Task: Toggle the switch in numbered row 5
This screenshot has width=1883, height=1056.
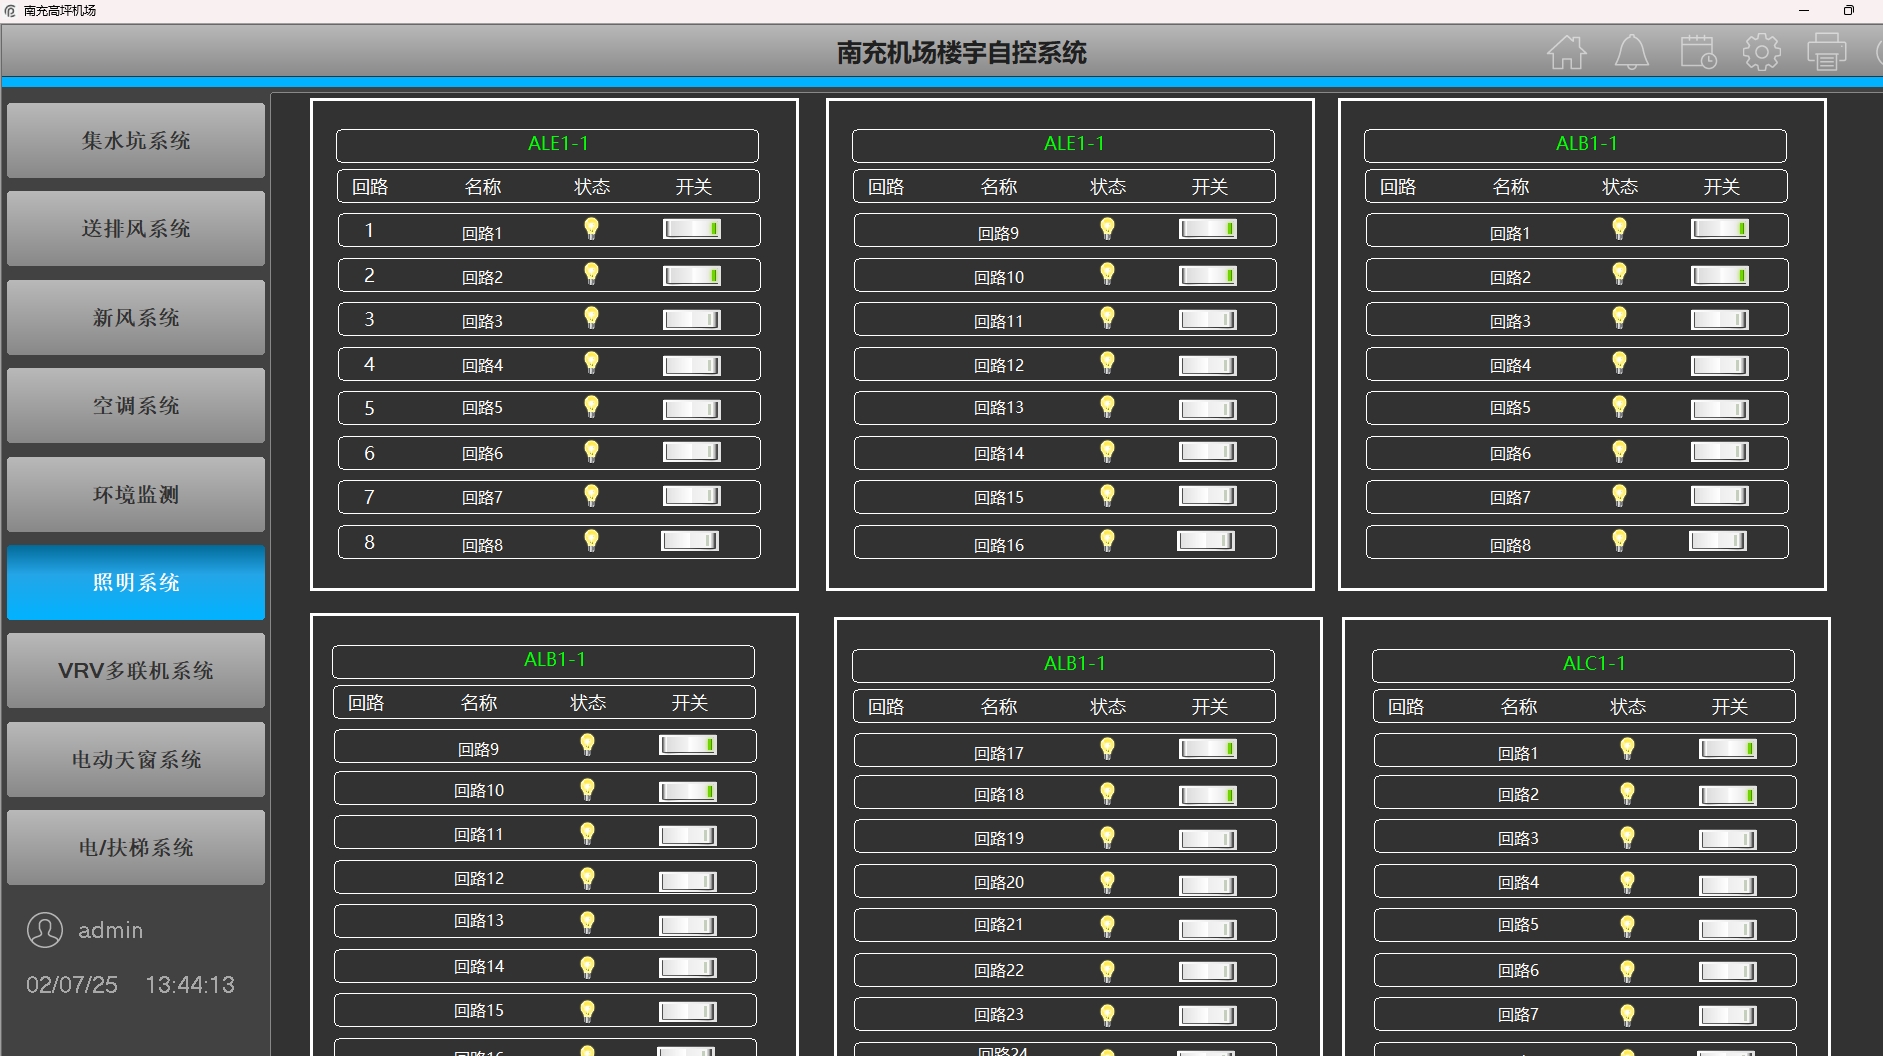Action: coord(691,409)
